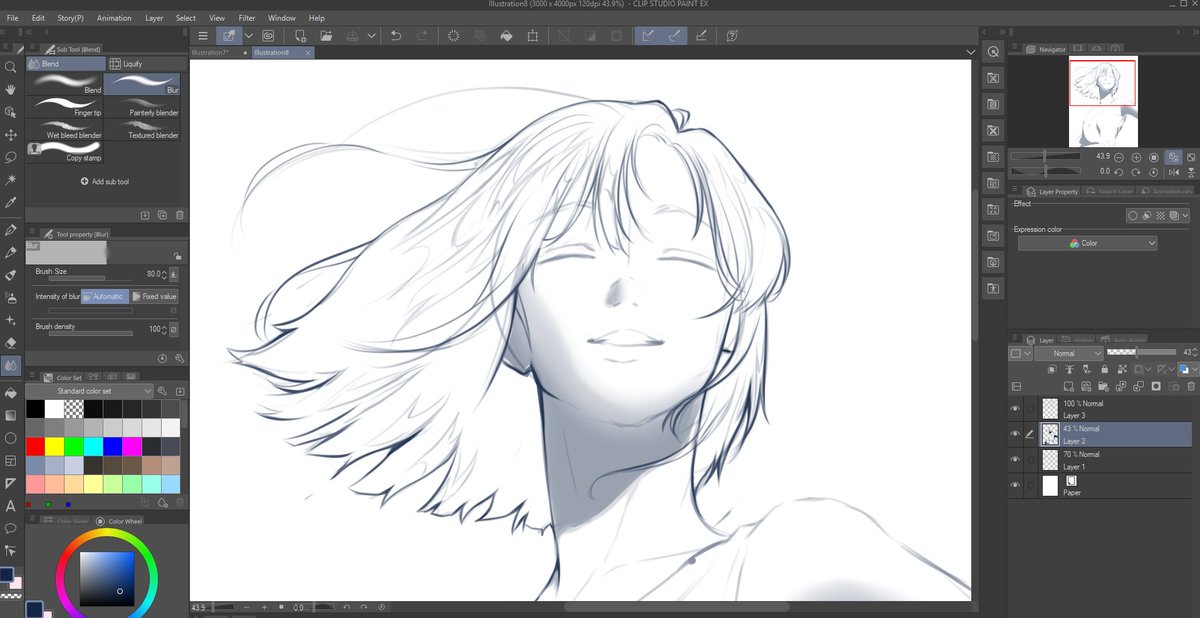Choose the Copy stamp sub tool
The height and width of the screenshot is (618, 1200).
tap(66, 151)
